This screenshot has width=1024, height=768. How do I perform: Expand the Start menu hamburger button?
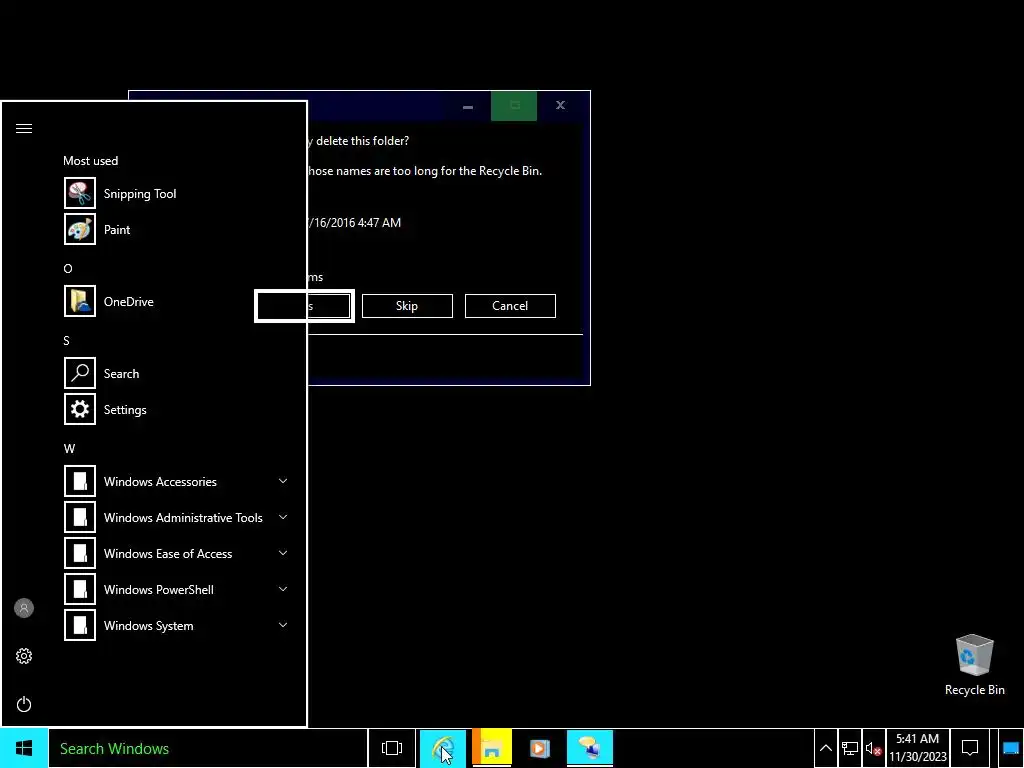tap(24, 129)
